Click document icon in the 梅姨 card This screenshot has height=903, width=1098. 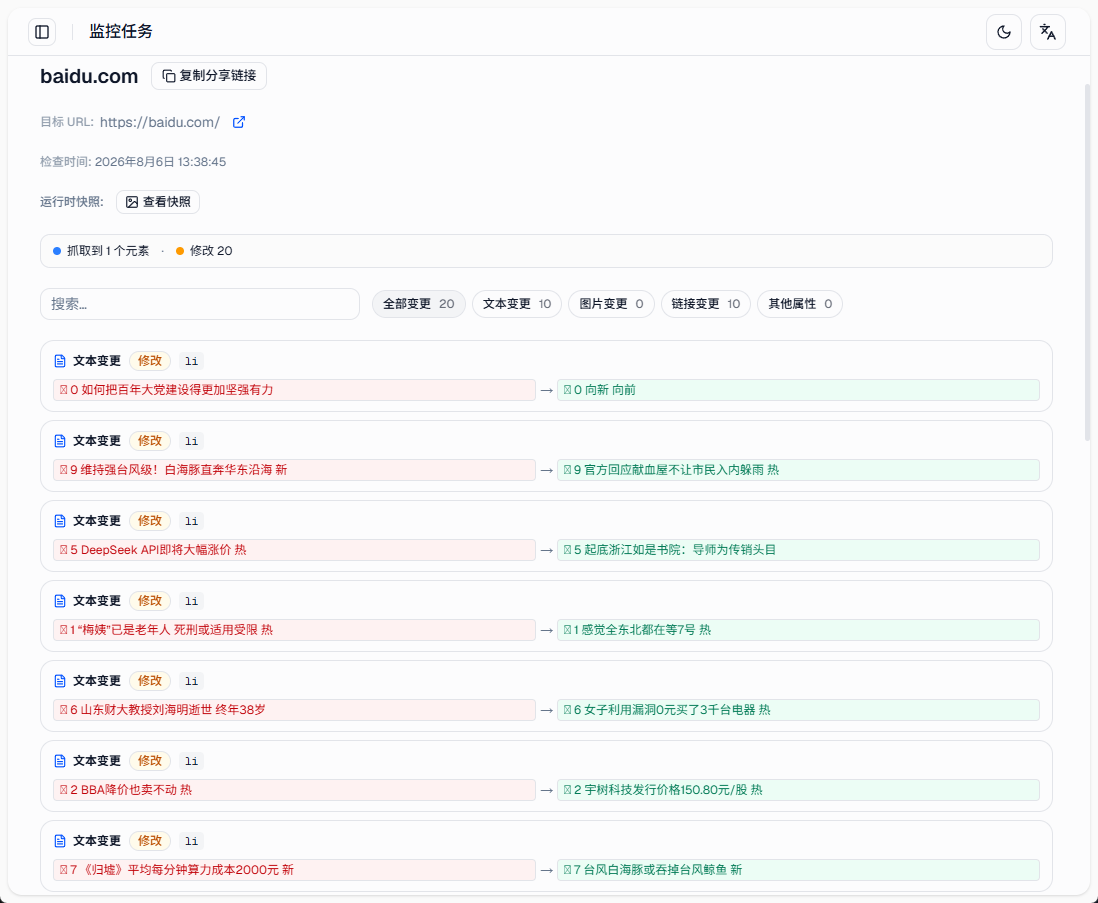(x=60, y=601)
